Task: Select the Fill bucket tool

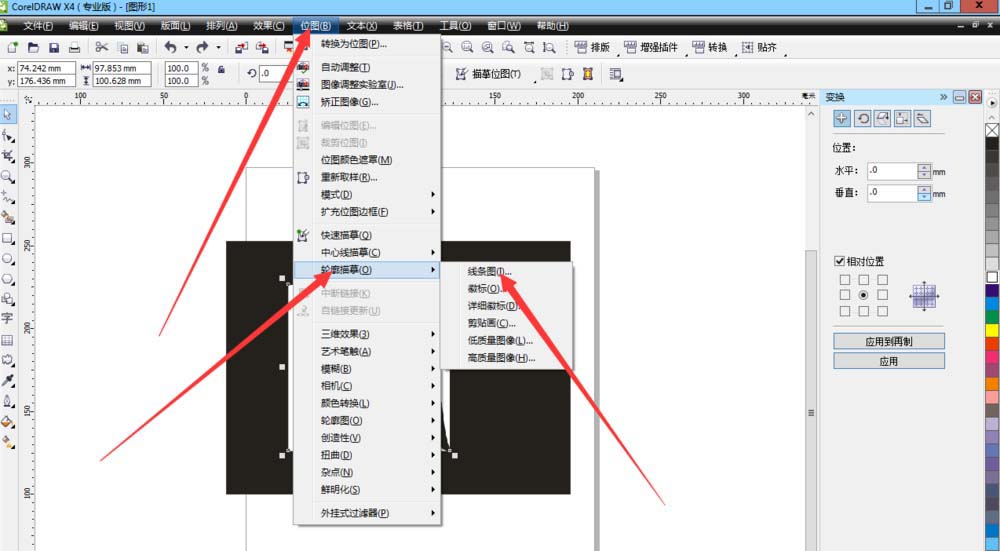Action: coord(8,422)
